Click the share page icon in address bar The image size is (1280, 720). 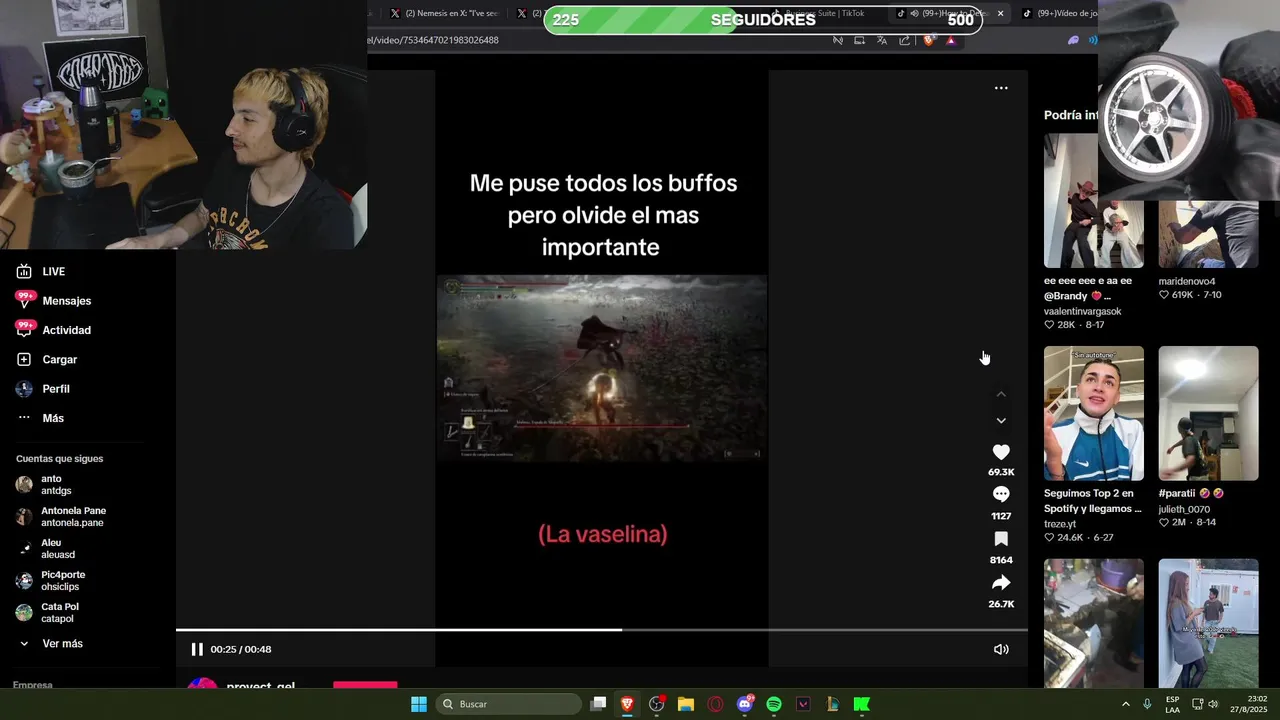[x=905, y=40]
